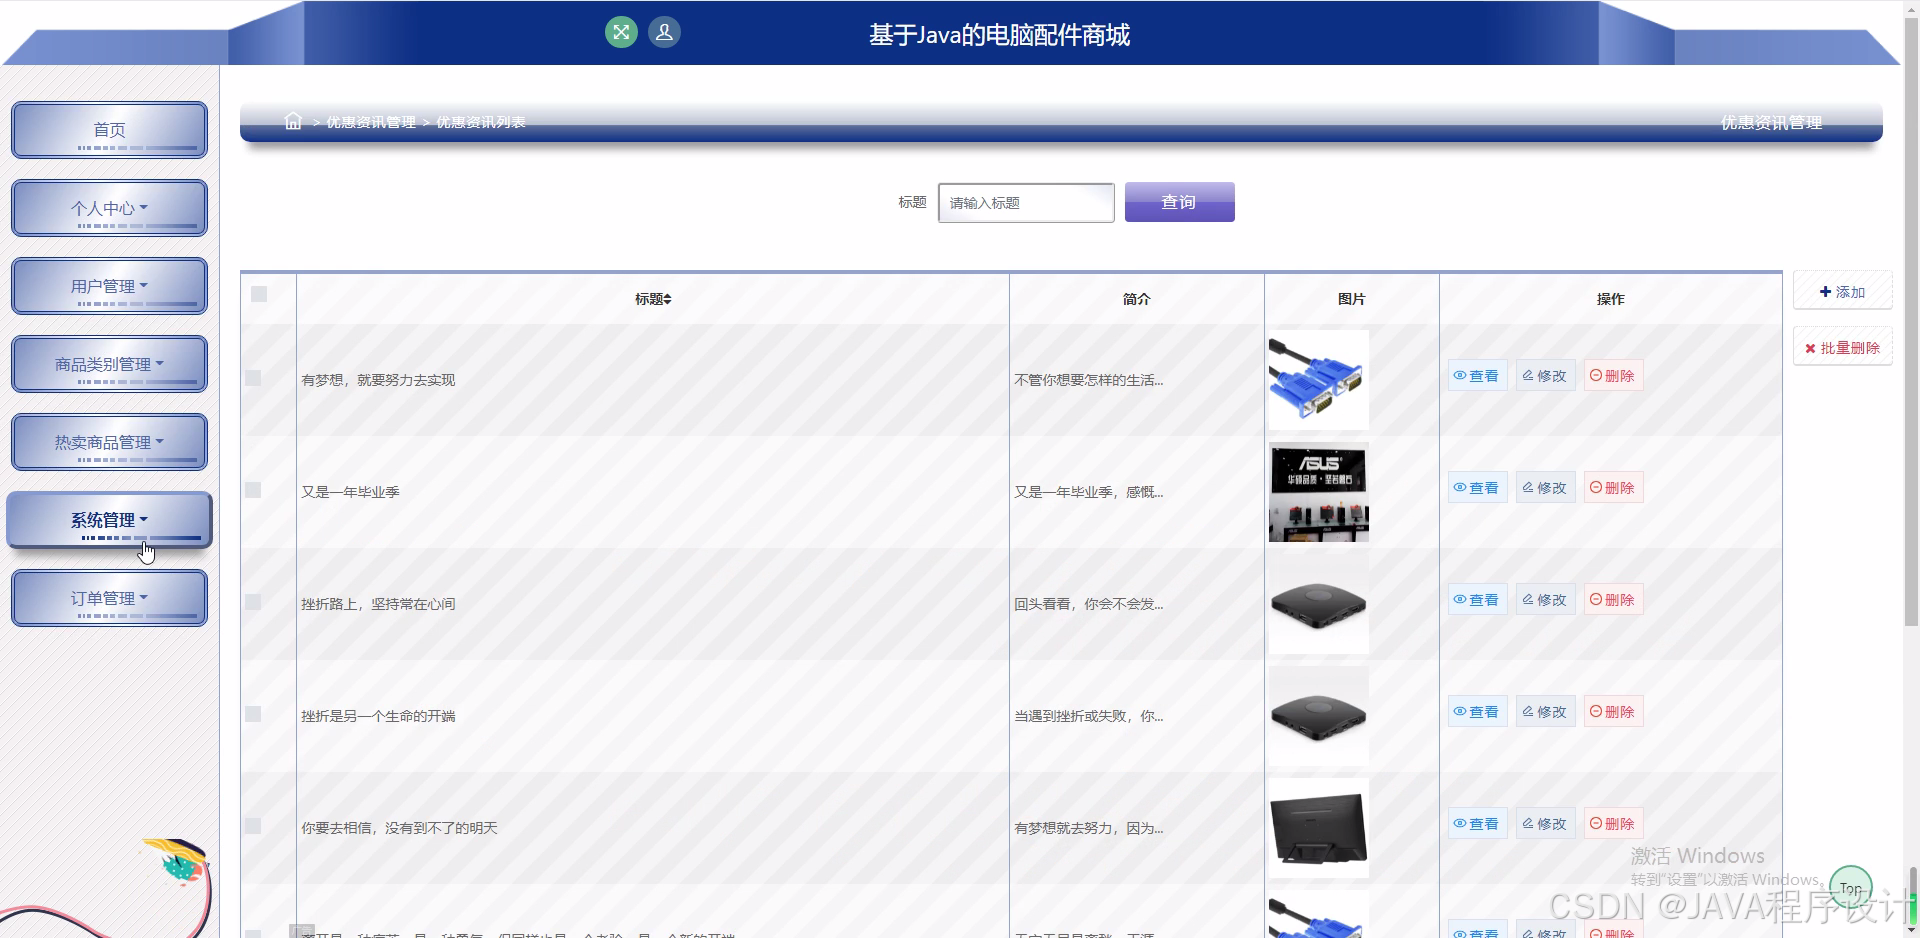The height and width of the screenshot is (938, 1920).
Task: Open the monitor thumbnail in 你要去相信 row
Action: (1318, 828)
